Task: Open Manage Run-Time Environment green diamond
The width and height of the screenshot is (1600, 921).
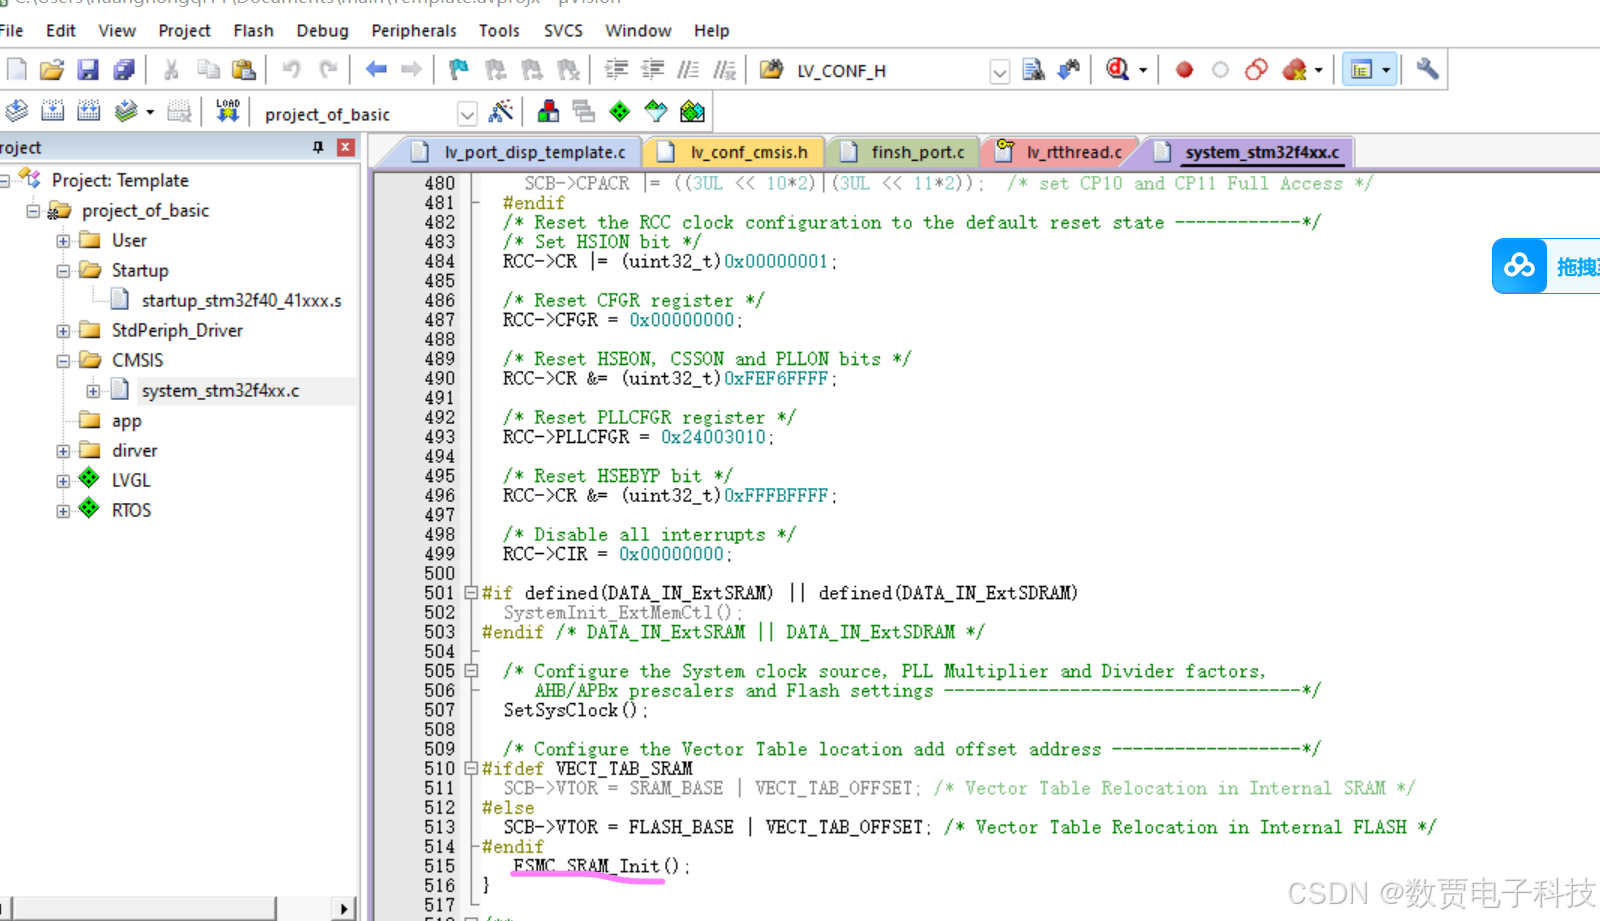Action: pos(620,111)
